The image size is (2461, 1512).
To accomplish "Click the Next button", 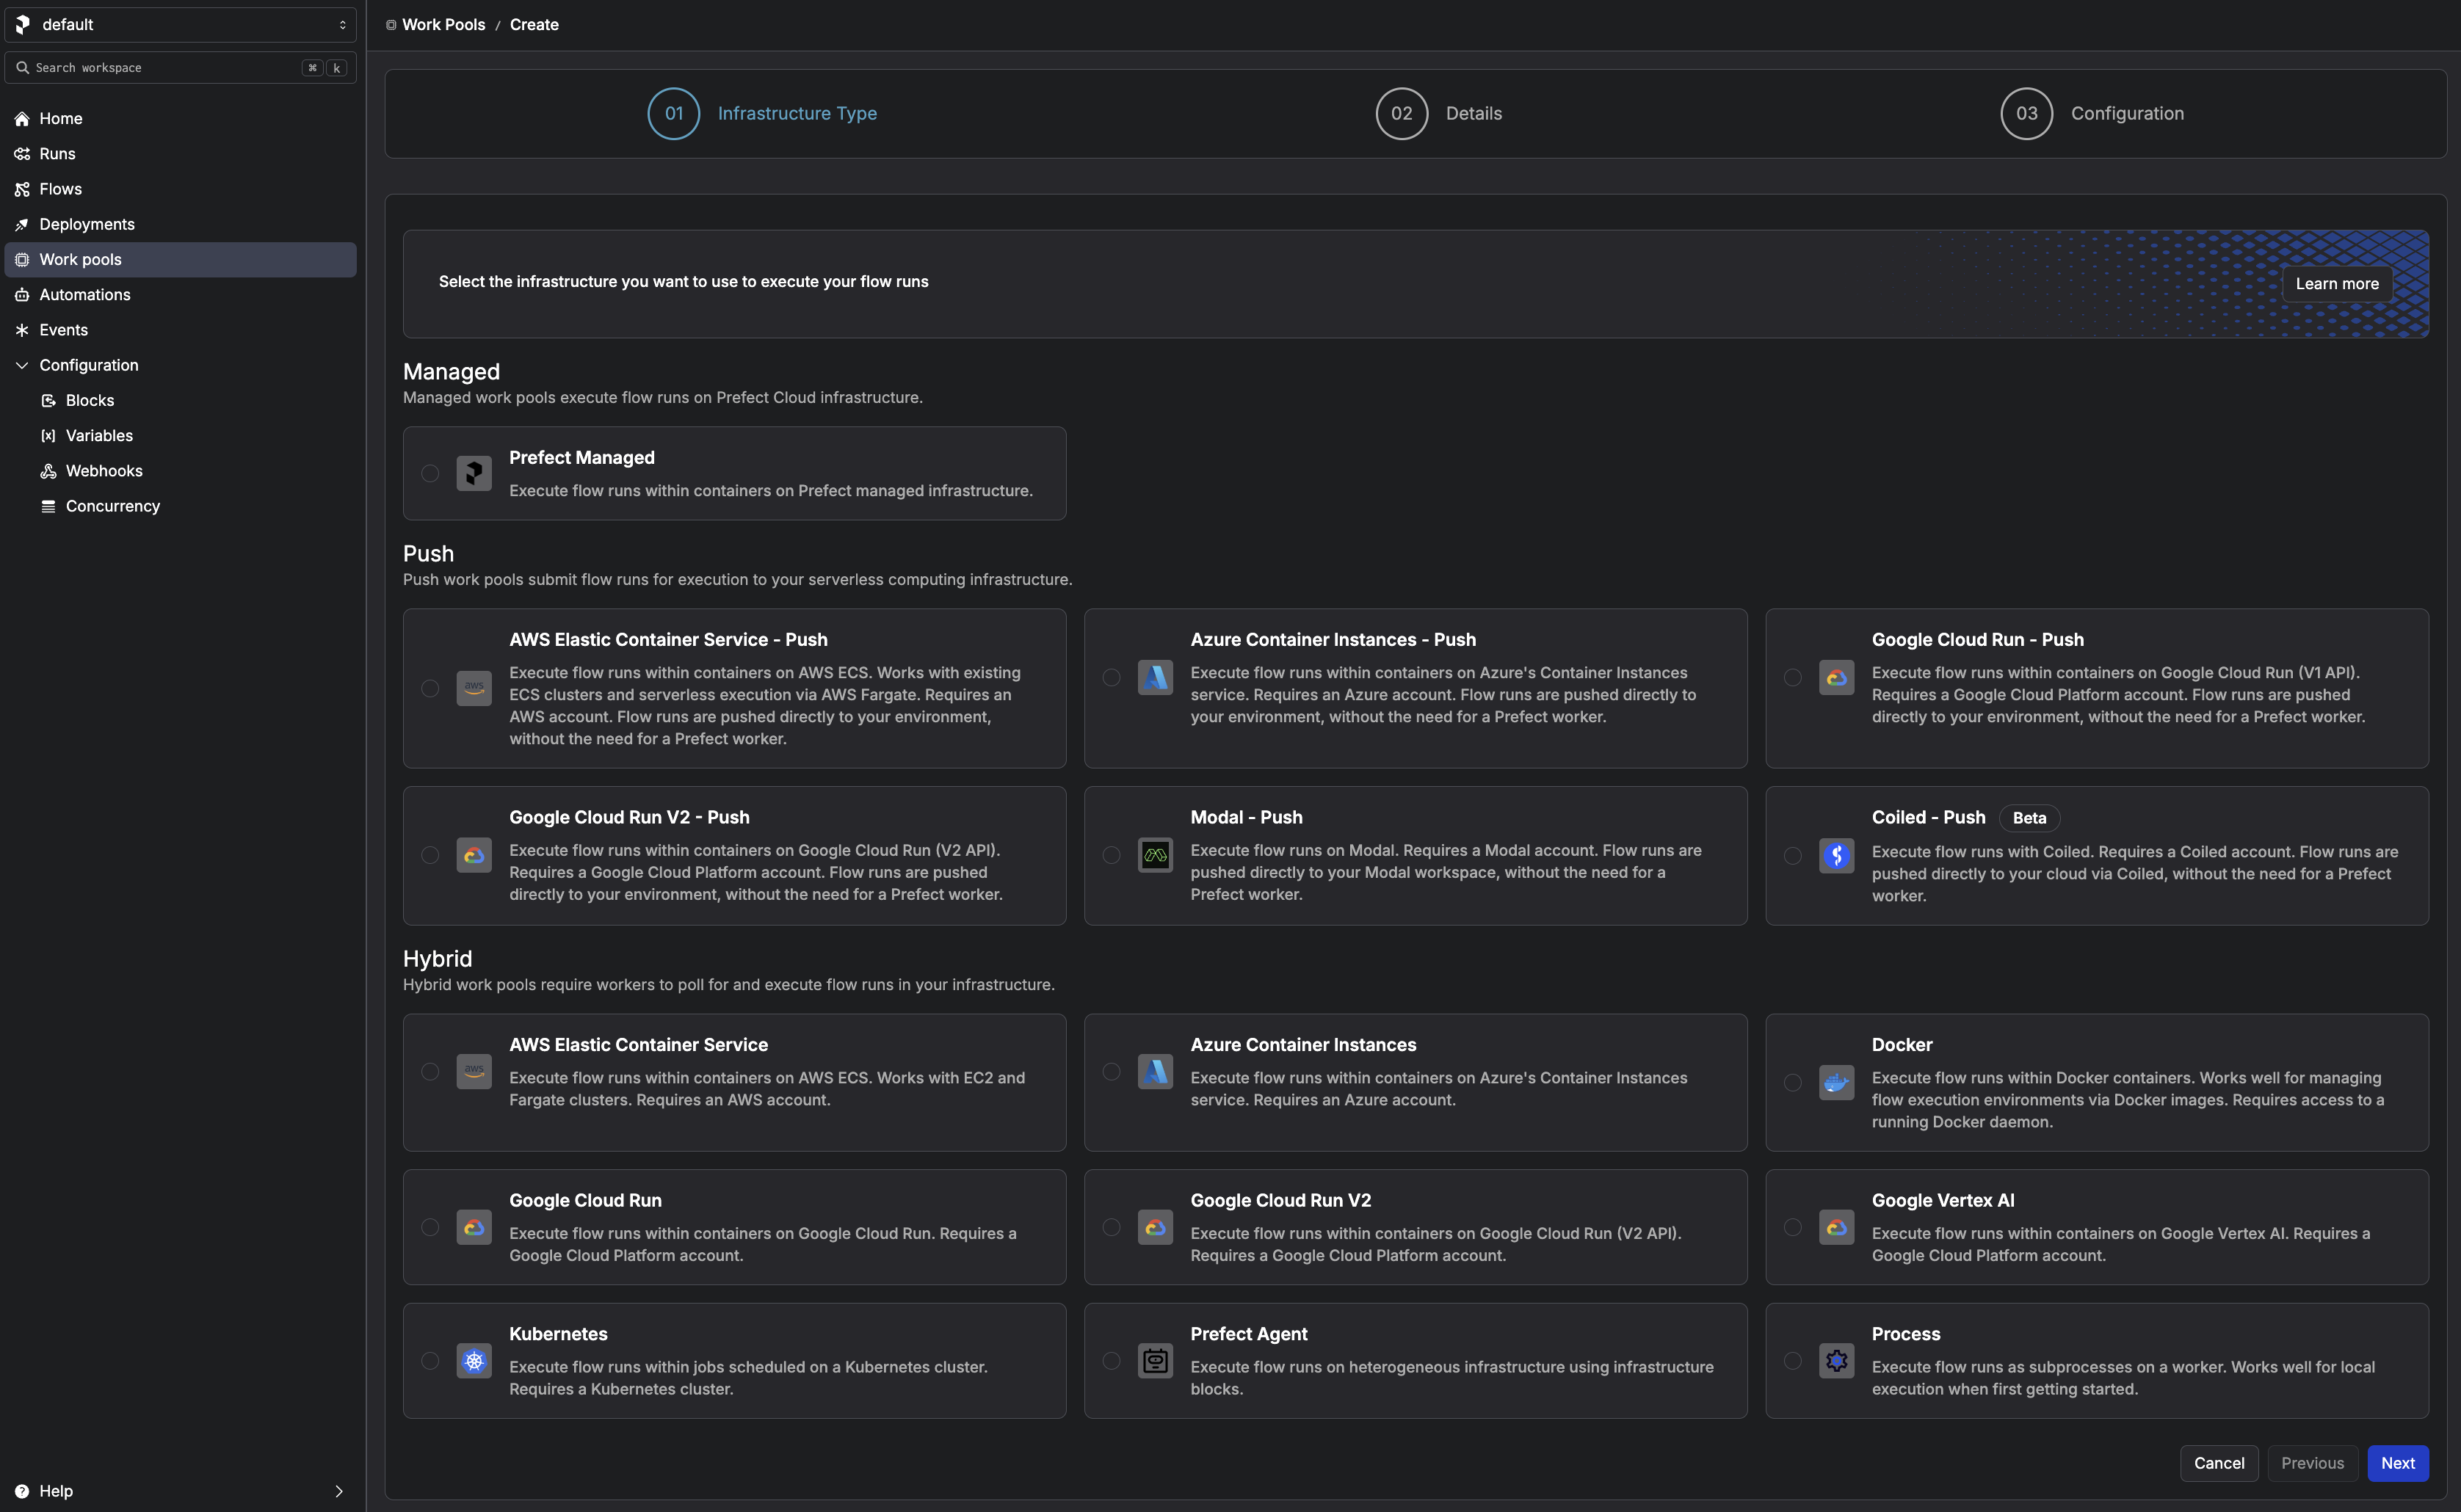I will coord(2397,1462).
